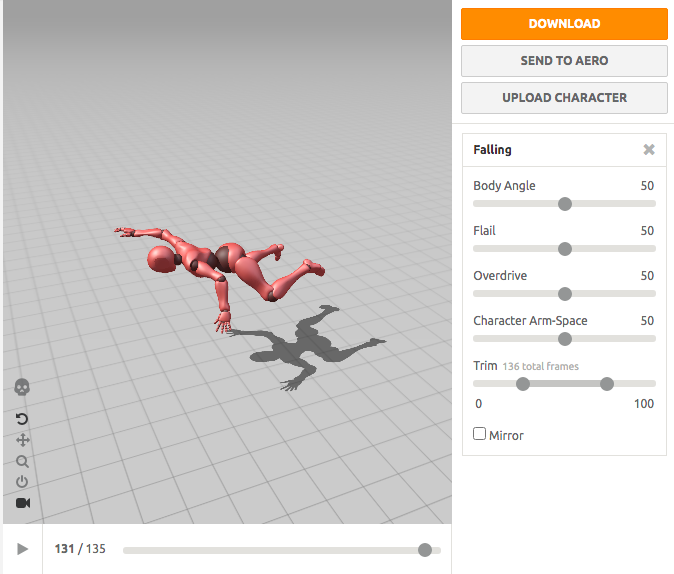
Task: Play the animation preview
Action: click(x=22, y=549)
